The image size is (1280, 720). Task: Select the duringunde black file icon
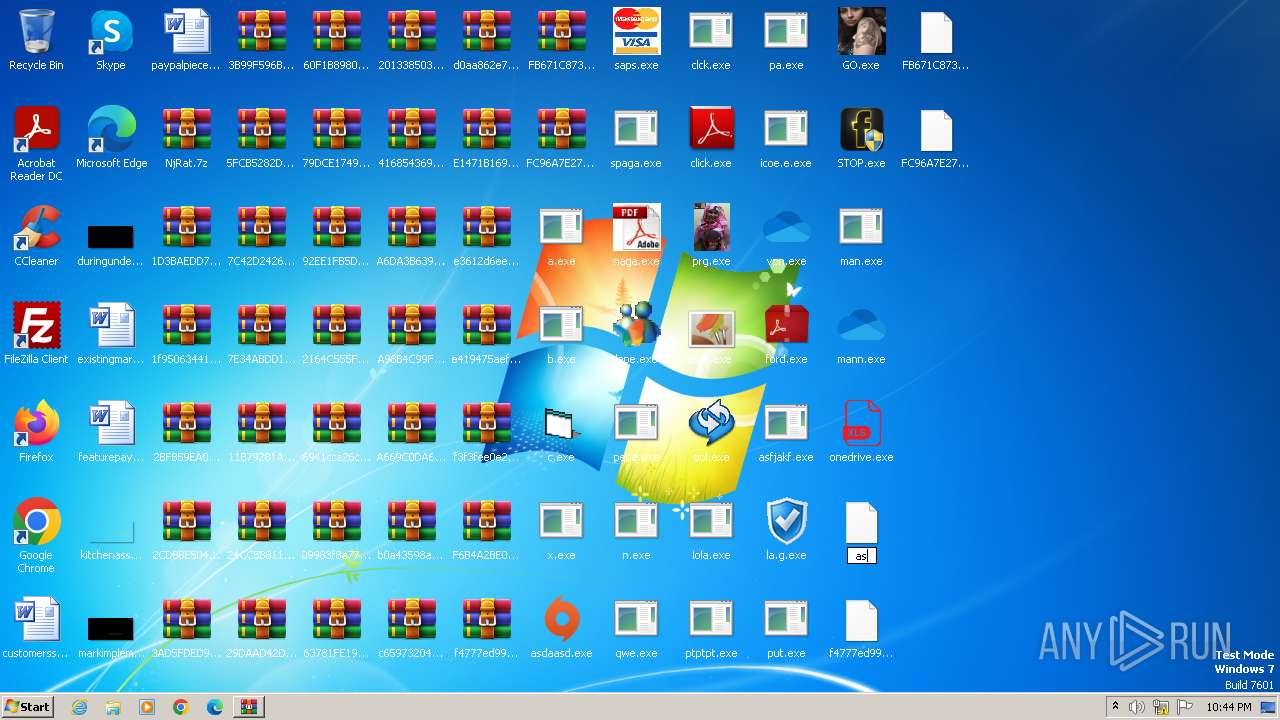111,243
